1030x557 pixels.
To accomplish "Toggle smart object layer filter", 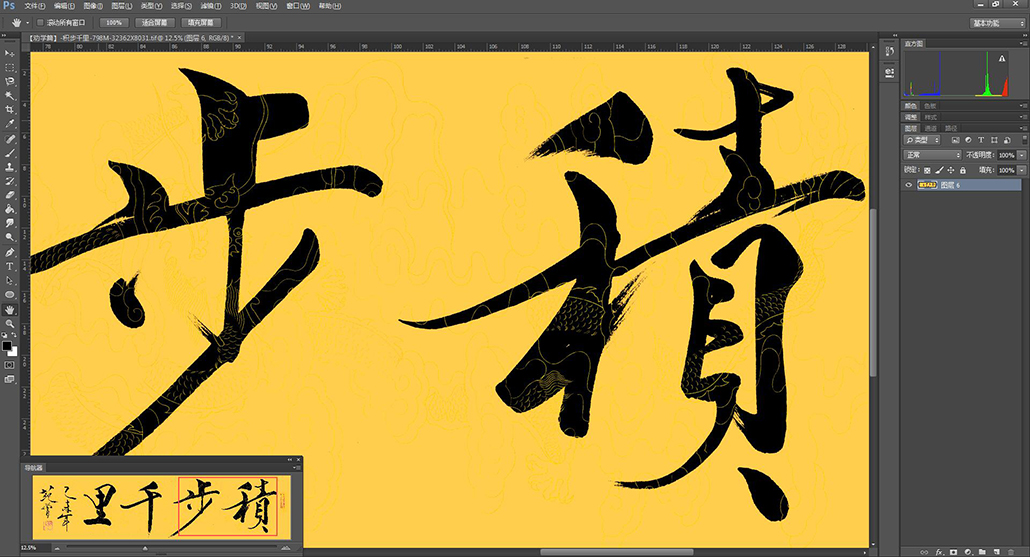I will 1007,141.
